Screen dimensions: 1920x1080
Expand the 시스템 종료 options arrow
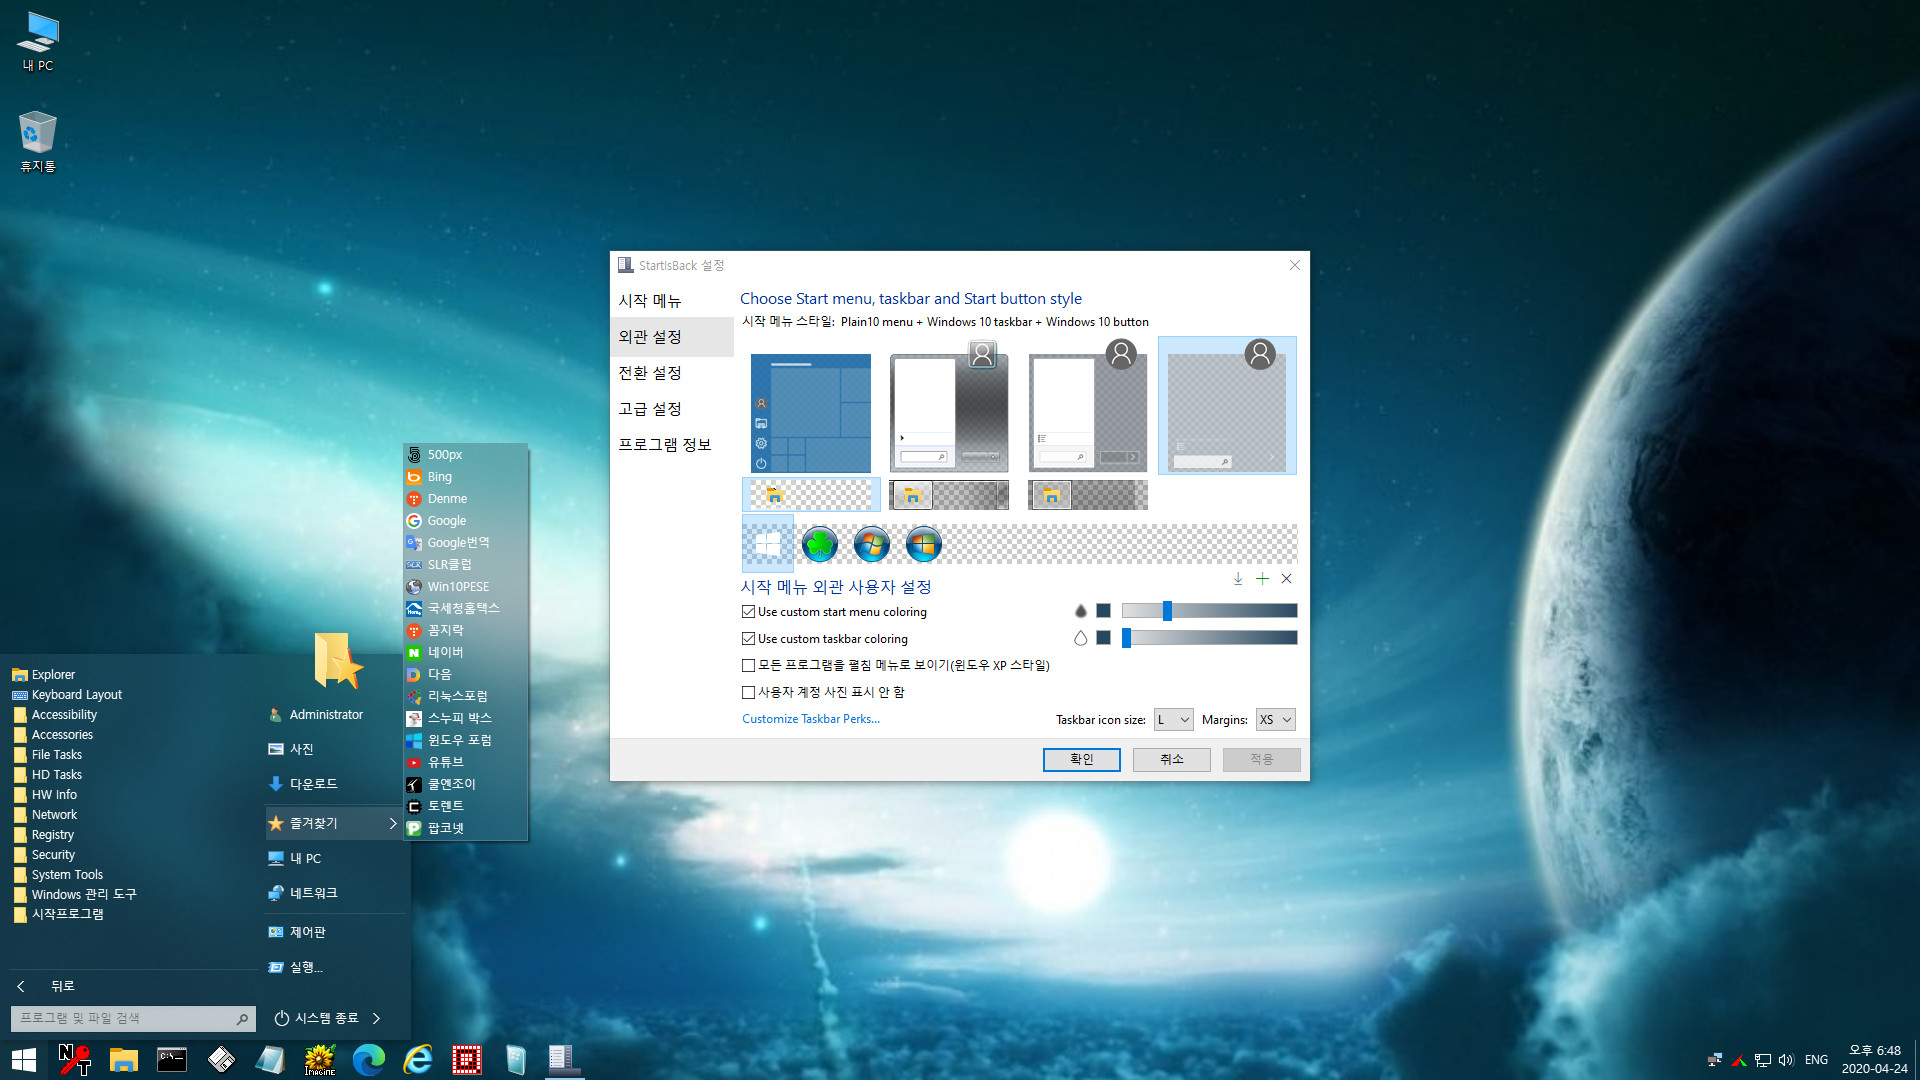click(376, 1018)
